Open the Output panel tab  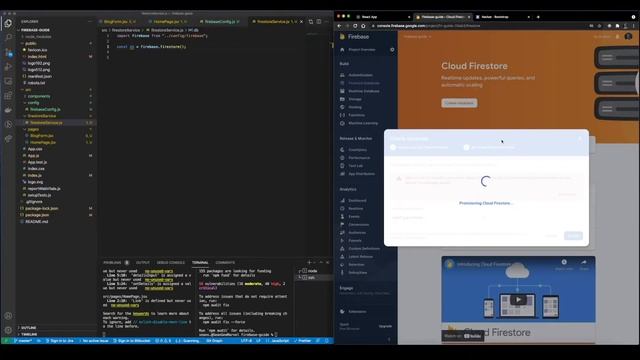coord(143,262)
